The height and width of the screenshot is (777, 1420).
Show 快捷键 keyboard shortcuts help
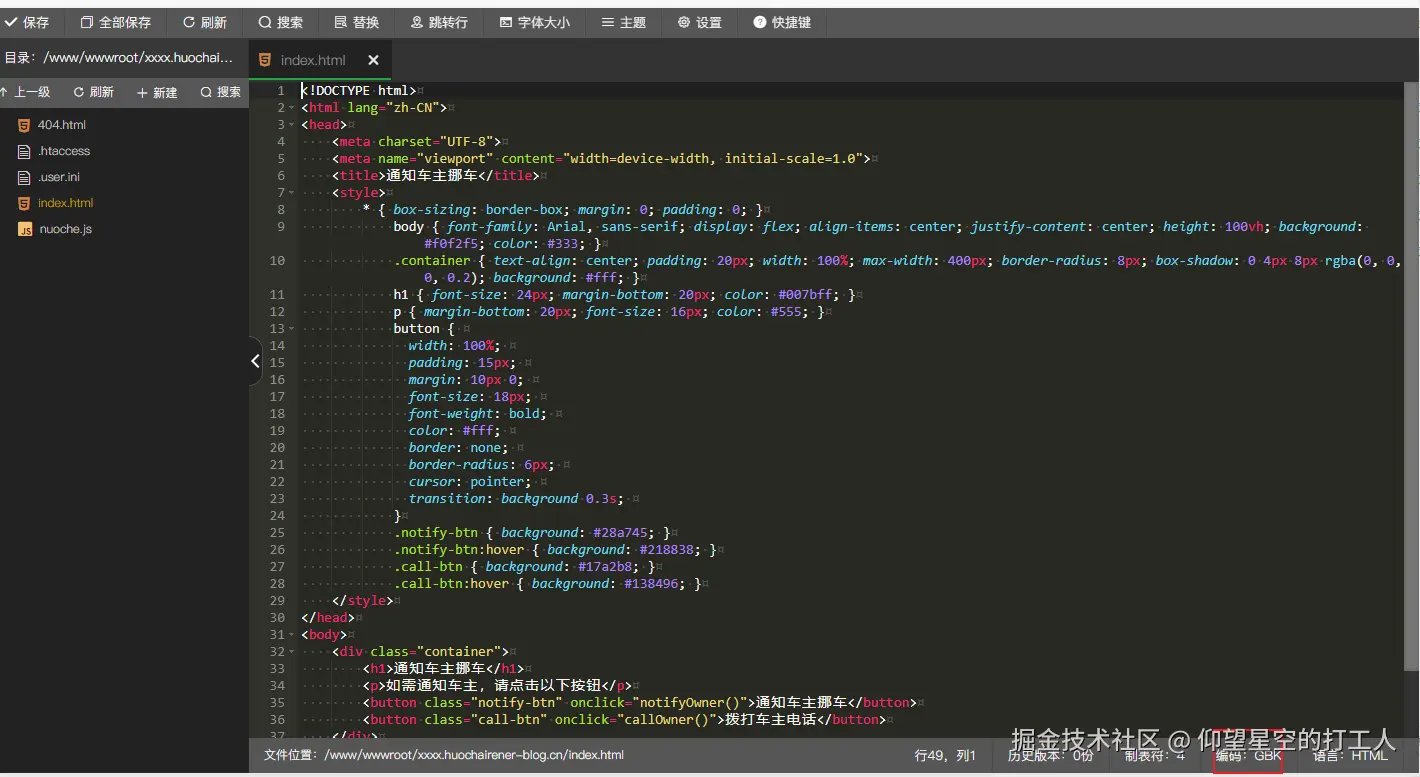[x=782, y=22]
